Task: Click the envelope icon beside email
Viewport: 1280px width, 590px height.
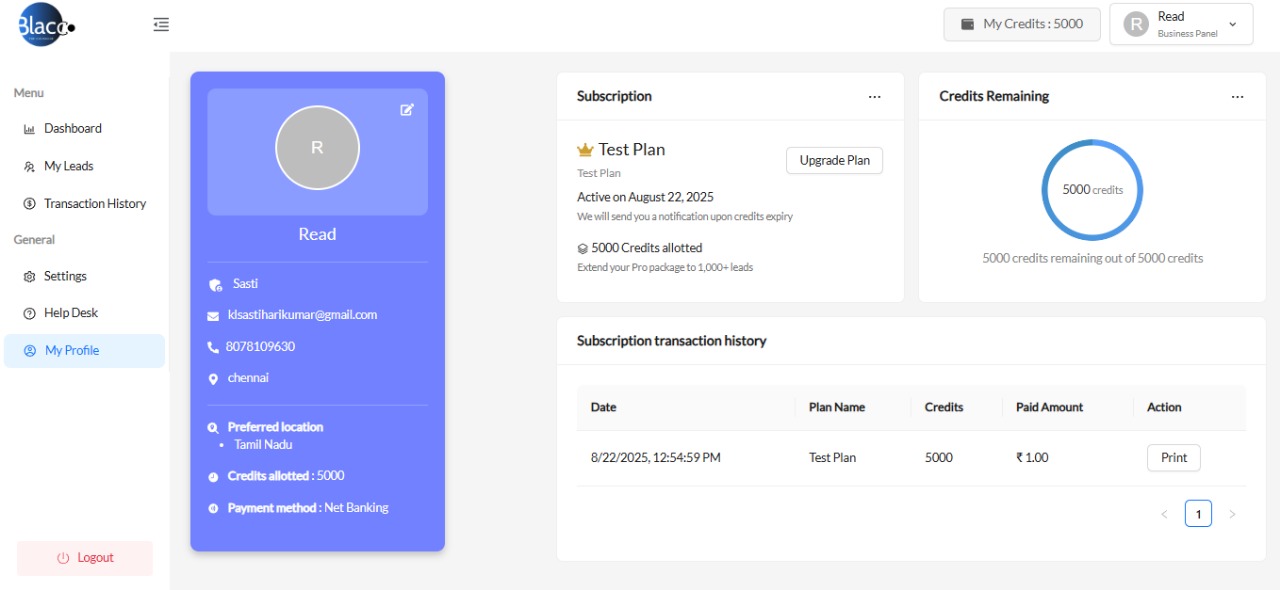Action: click(213, 316)
